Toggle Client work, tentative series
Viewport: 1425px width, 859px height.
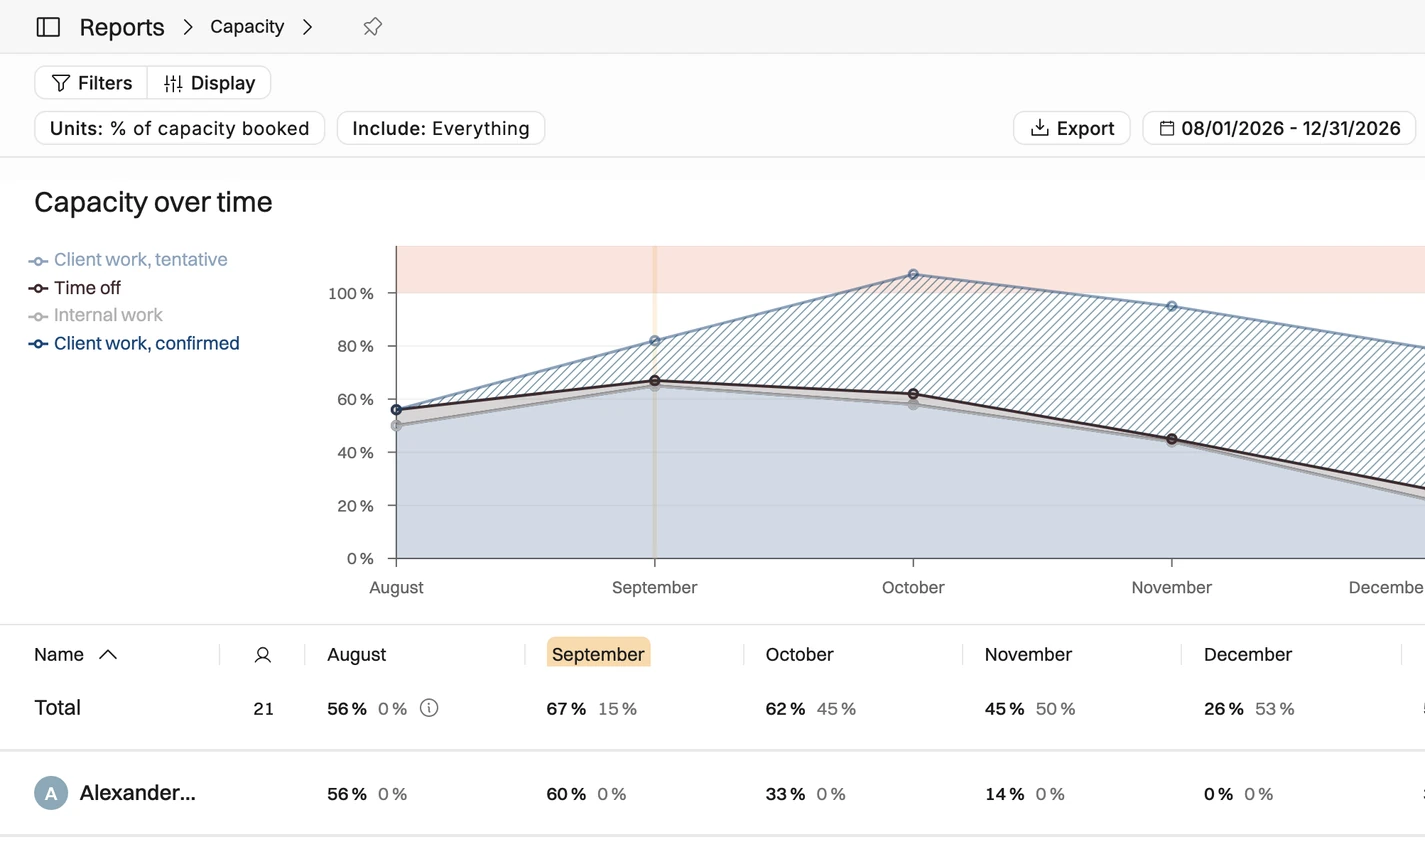click(x=128, y=260)
